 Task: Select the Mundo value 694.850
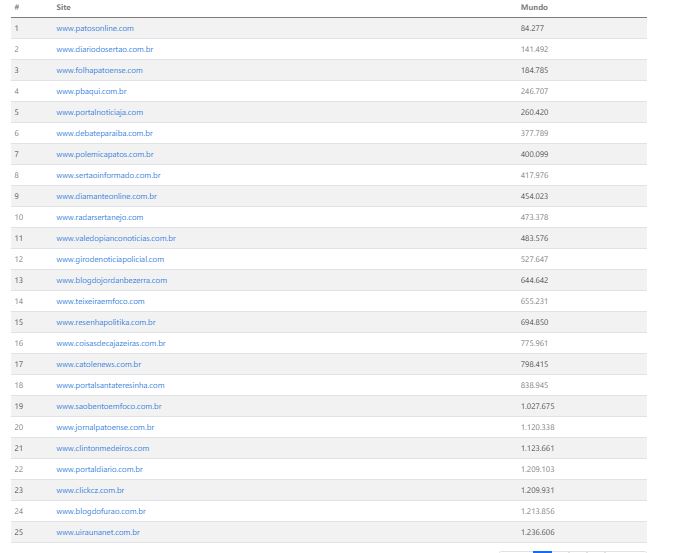534,322
